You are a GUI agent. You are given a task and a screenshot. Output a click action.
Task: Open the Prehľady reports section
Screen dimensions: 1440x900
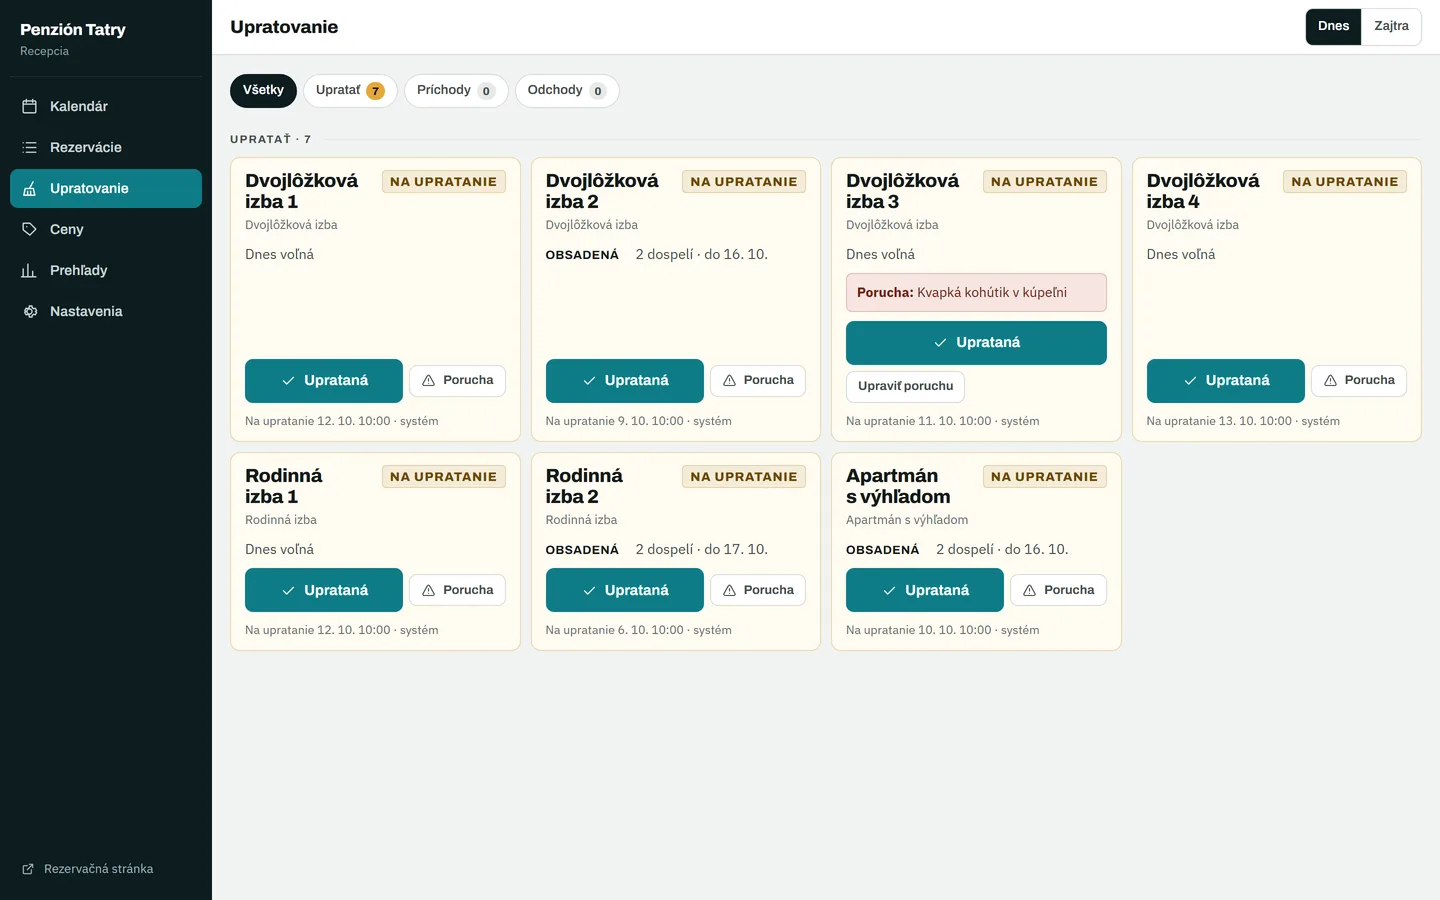pyautogui.click(x=106, y=270)
